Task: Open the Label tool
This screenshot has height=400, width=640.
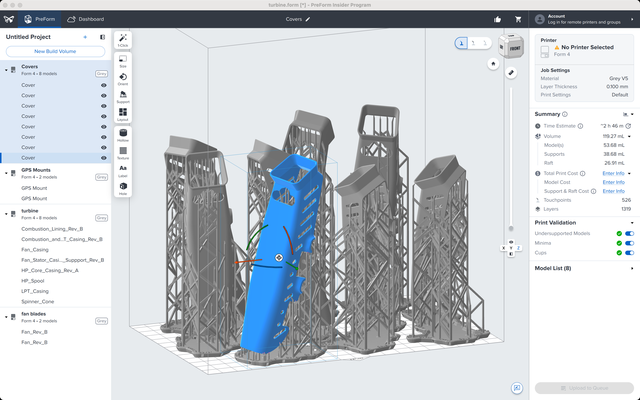Action: 123,171
